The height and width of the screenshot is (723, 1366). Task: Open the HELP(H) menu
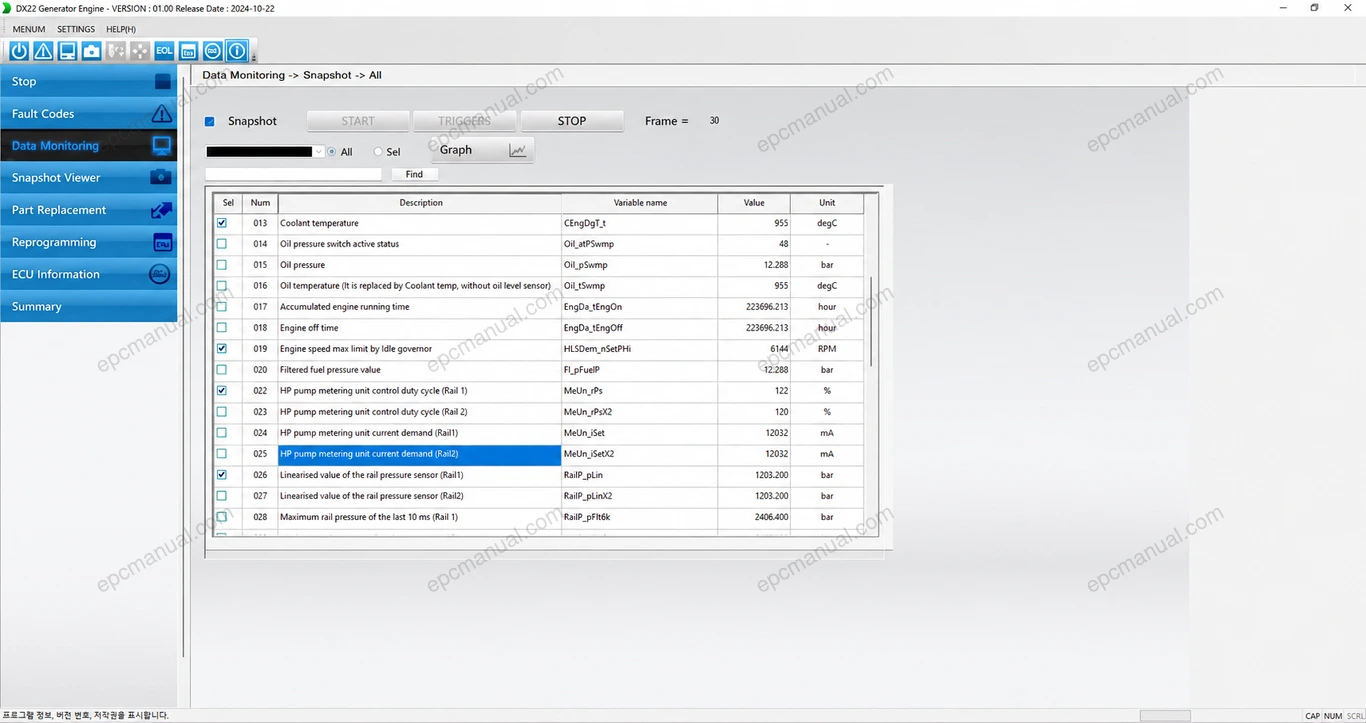click(121, 29)
